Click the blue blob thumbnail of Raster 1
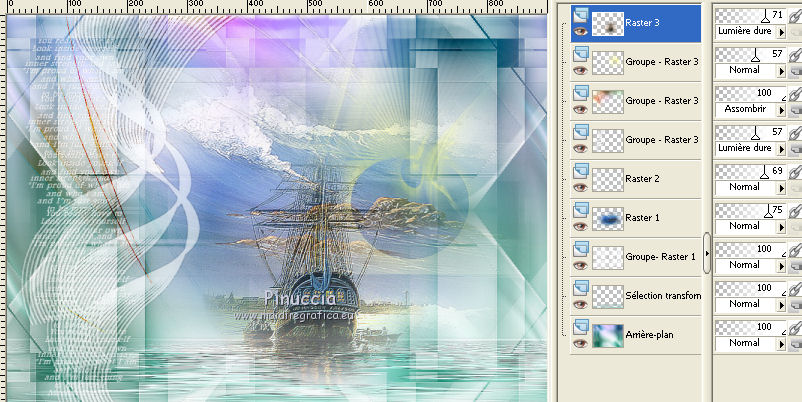 [x=608, y=218]
